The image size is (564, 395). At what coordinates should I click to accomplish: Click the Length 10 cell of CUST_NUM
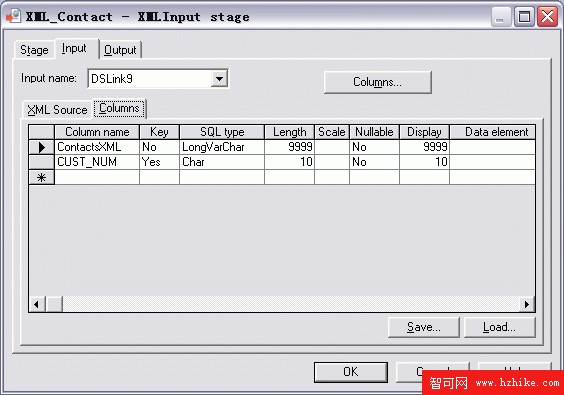(x=290, y=162)
